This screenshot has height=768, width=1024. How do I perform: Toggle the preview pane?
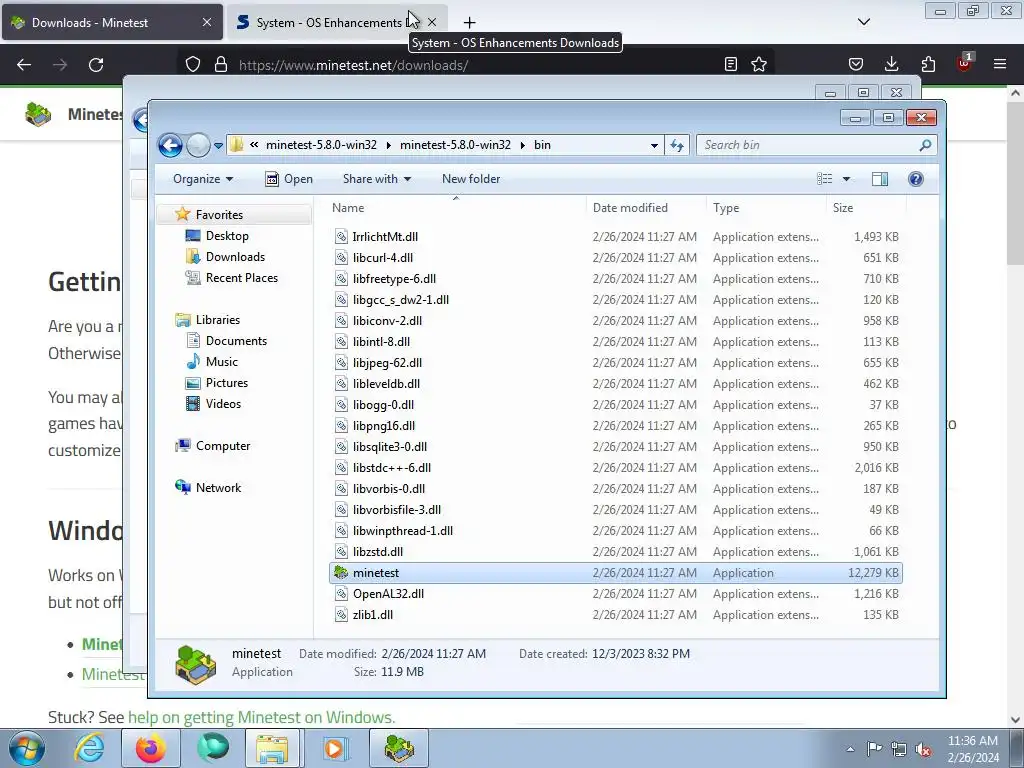pyautogui.click(x=880, y=179)
